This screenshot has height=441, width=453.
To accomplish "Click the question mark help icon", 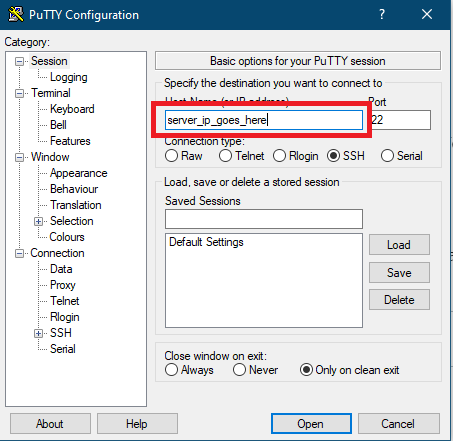I will click(x=382, y=14).
